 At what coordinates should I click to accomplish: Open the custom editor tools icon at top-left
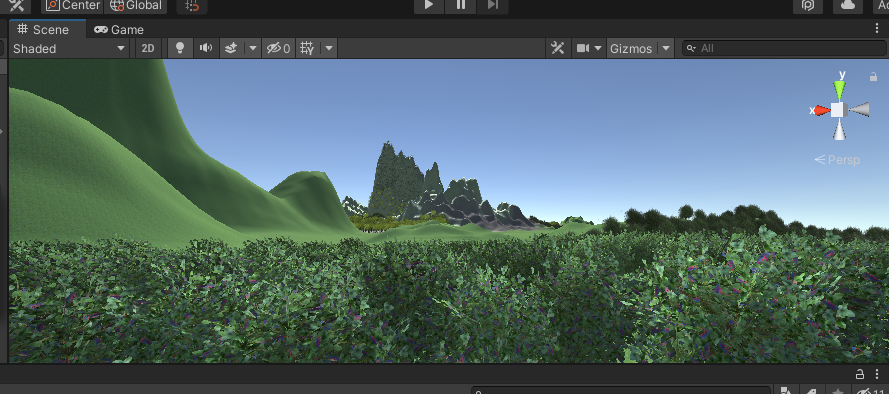16,6
